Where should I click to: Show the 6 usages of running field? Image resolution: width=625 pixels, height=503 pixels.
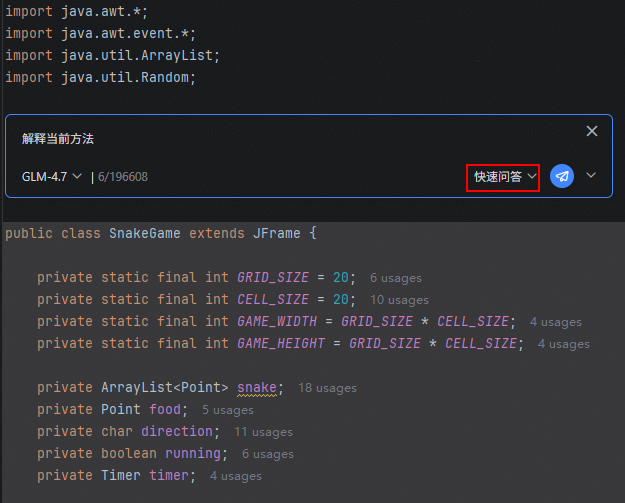267,454
